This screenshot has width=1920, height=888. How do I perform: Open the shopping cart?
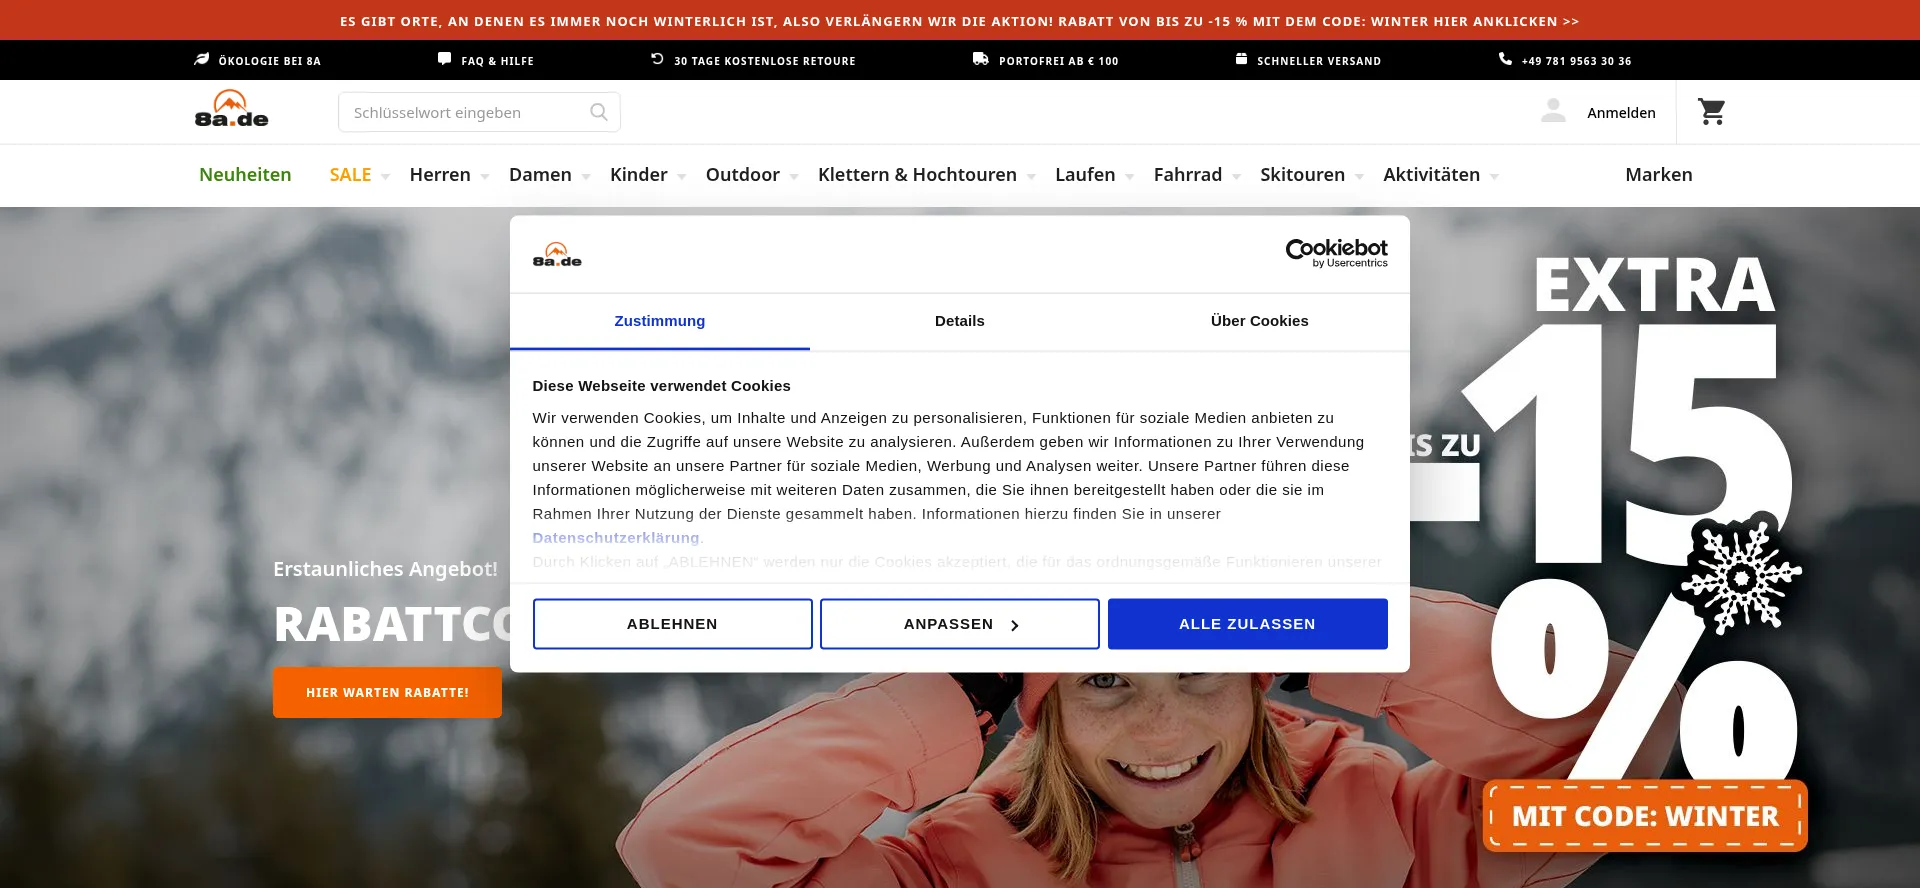pyautogui.click(x=1712, y=111)
